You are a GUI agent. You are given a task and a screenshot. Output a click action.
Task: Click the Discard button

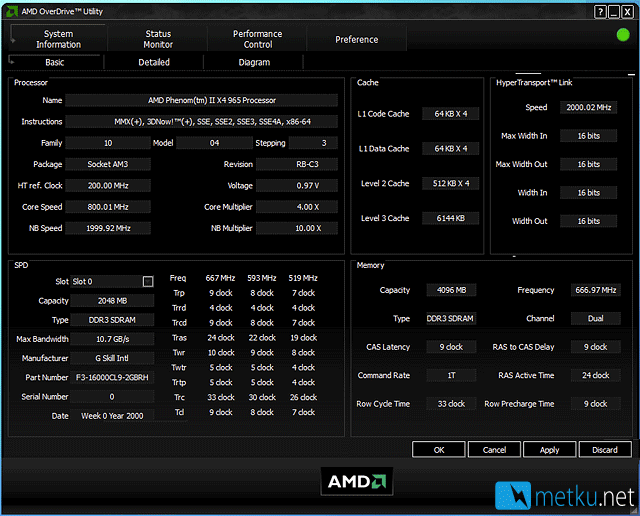[605, 449]
